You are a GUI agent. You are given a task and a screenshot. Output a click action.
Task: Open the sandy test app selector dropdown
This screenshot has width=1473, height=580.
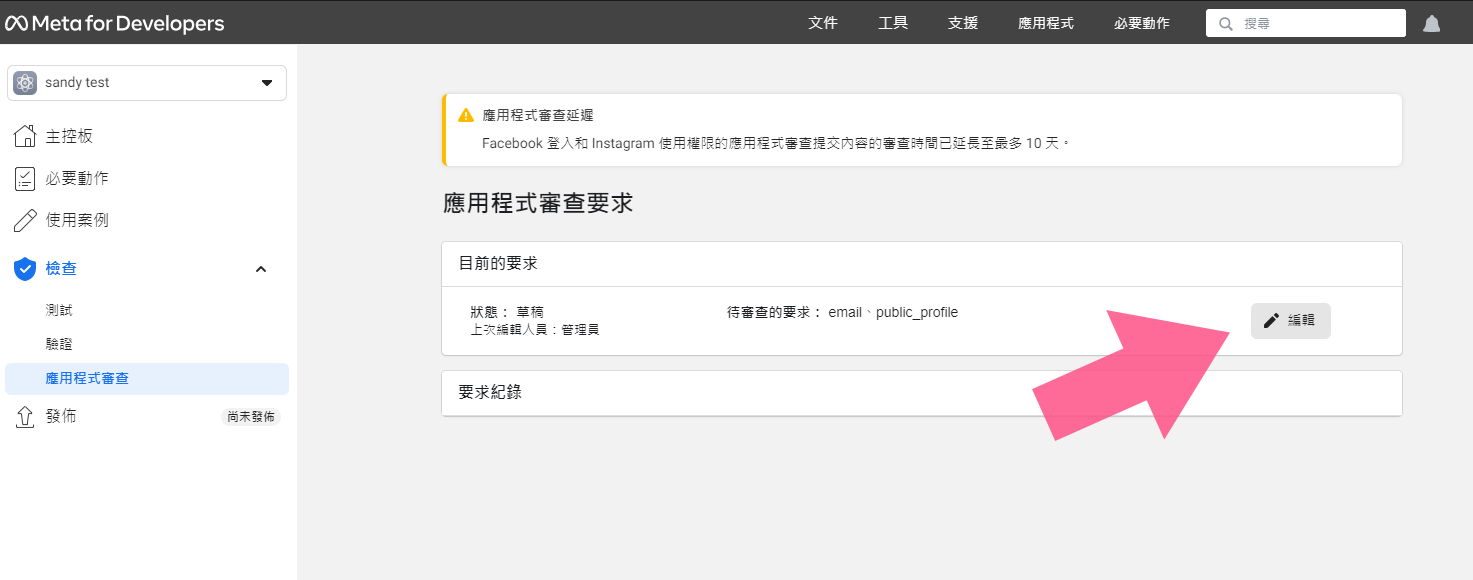coord(147,83)
